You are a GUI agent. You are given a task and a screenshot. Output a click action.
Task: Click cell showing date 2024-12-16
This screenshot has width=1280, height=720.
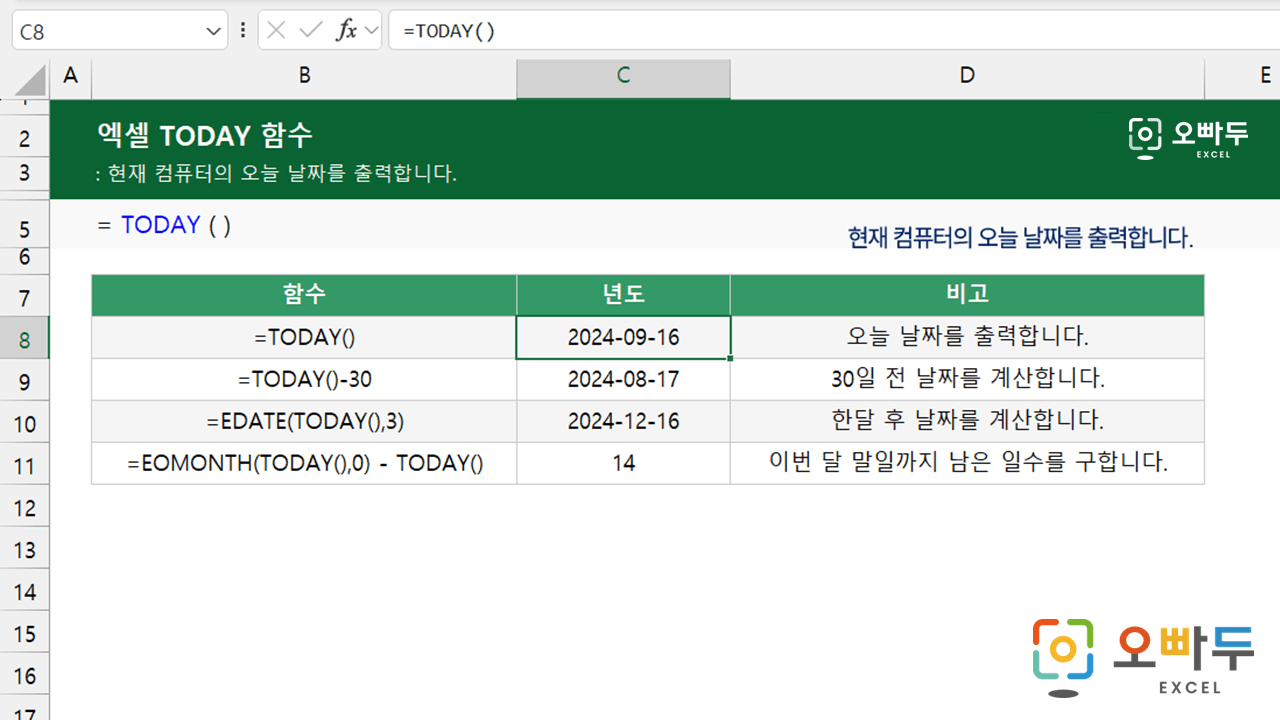(x=623, y=422)
